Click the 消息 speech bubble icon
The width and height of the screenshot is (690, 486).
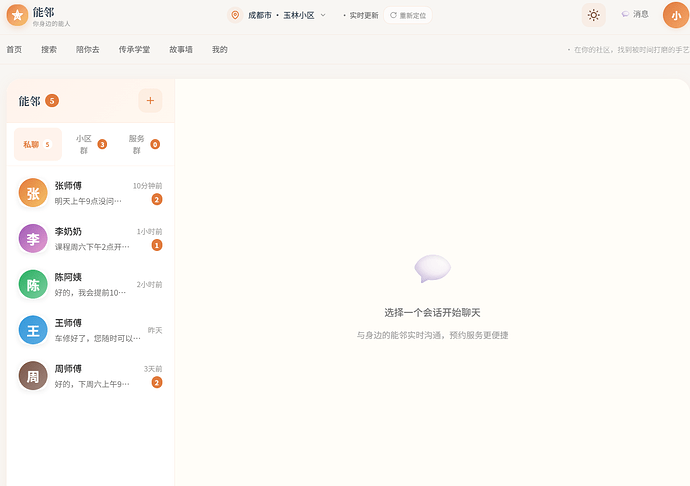click(x=625, y=15)
